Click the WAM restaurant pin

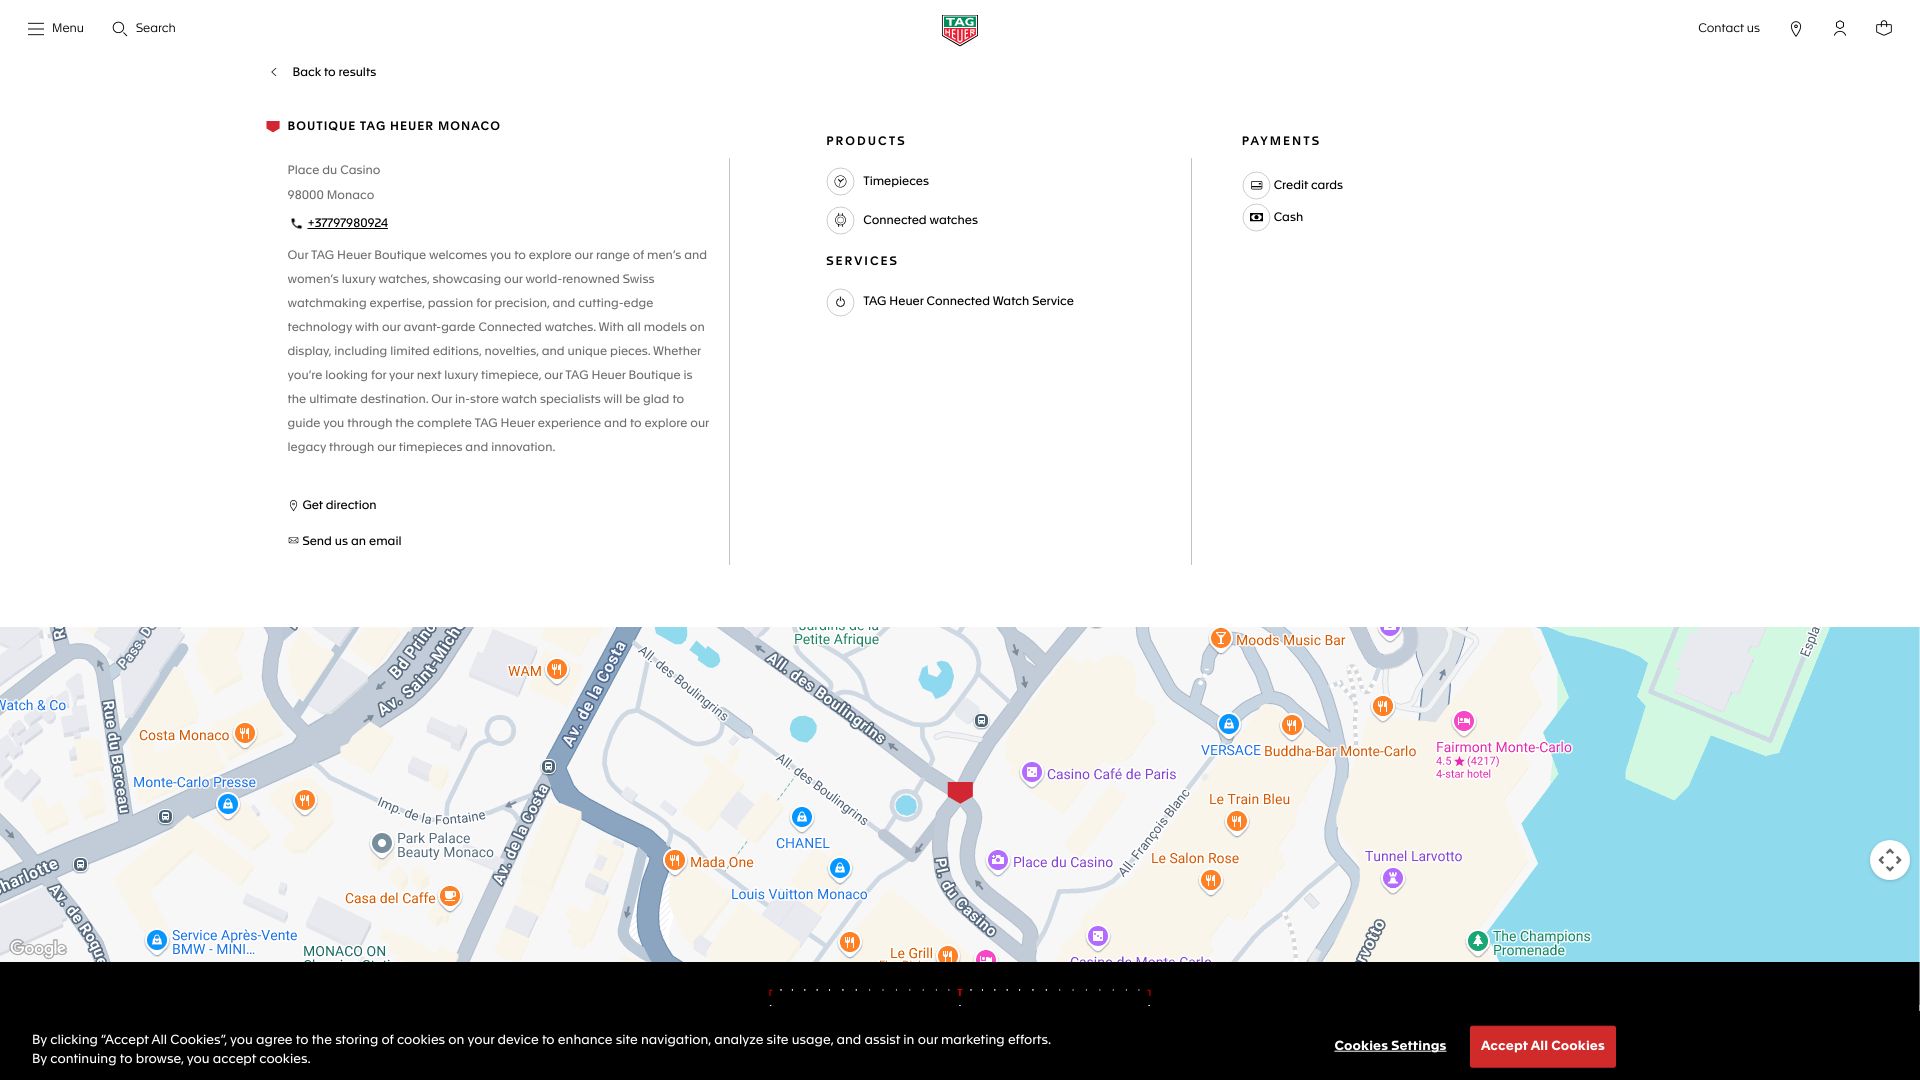(557, 670)
